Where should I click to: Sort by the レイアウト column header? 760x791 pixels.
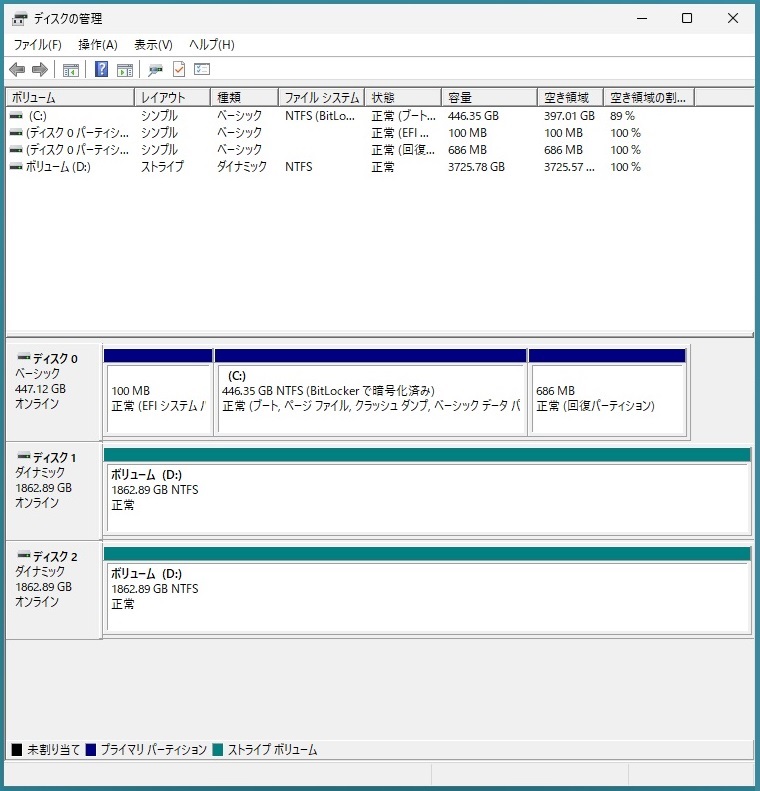(x=172, y=97)
